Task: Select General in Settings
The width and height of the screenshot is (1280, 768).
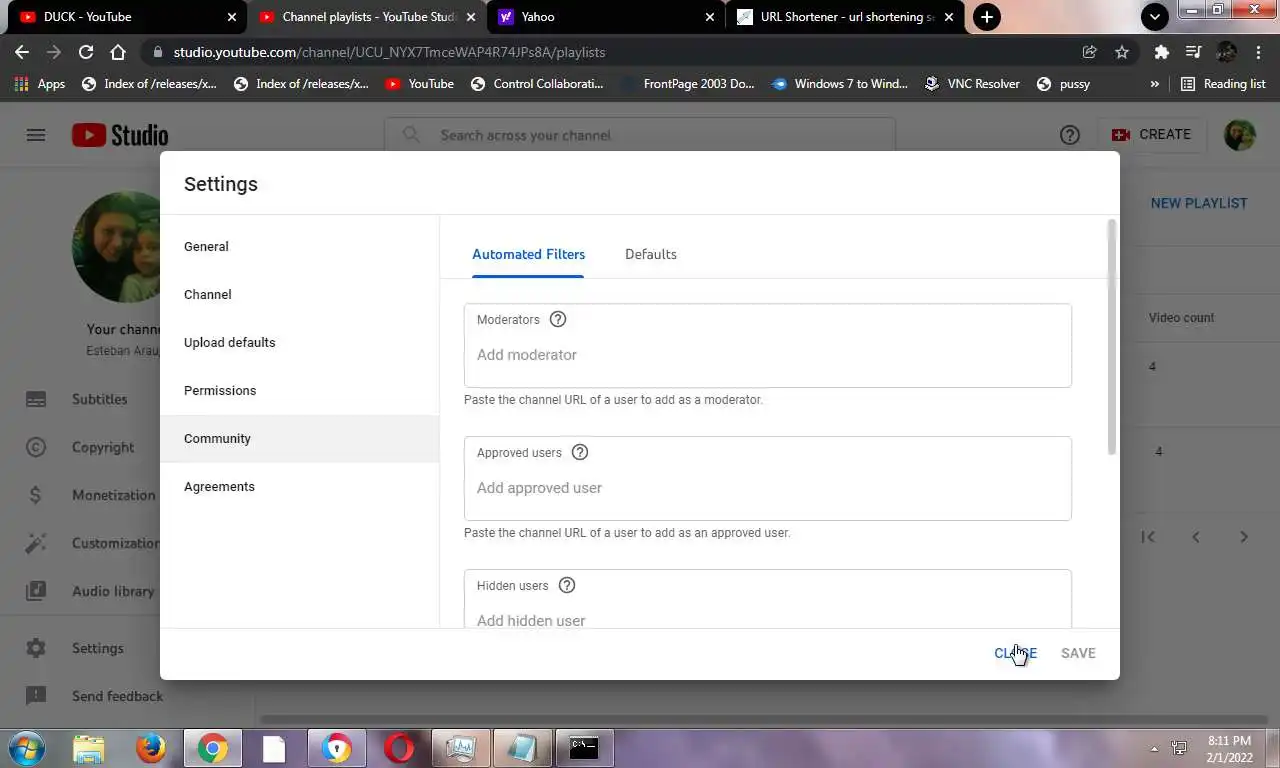Action: tap(300, 246)
